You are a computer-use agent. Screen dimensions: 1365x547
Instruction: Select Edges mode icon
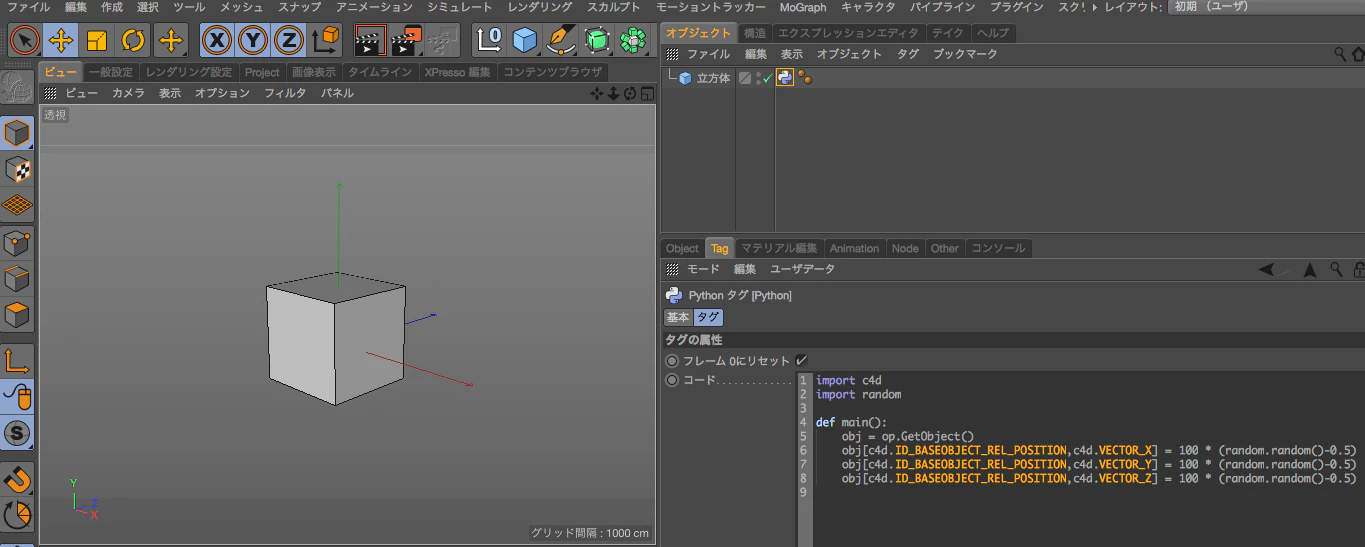pos(17,279)
